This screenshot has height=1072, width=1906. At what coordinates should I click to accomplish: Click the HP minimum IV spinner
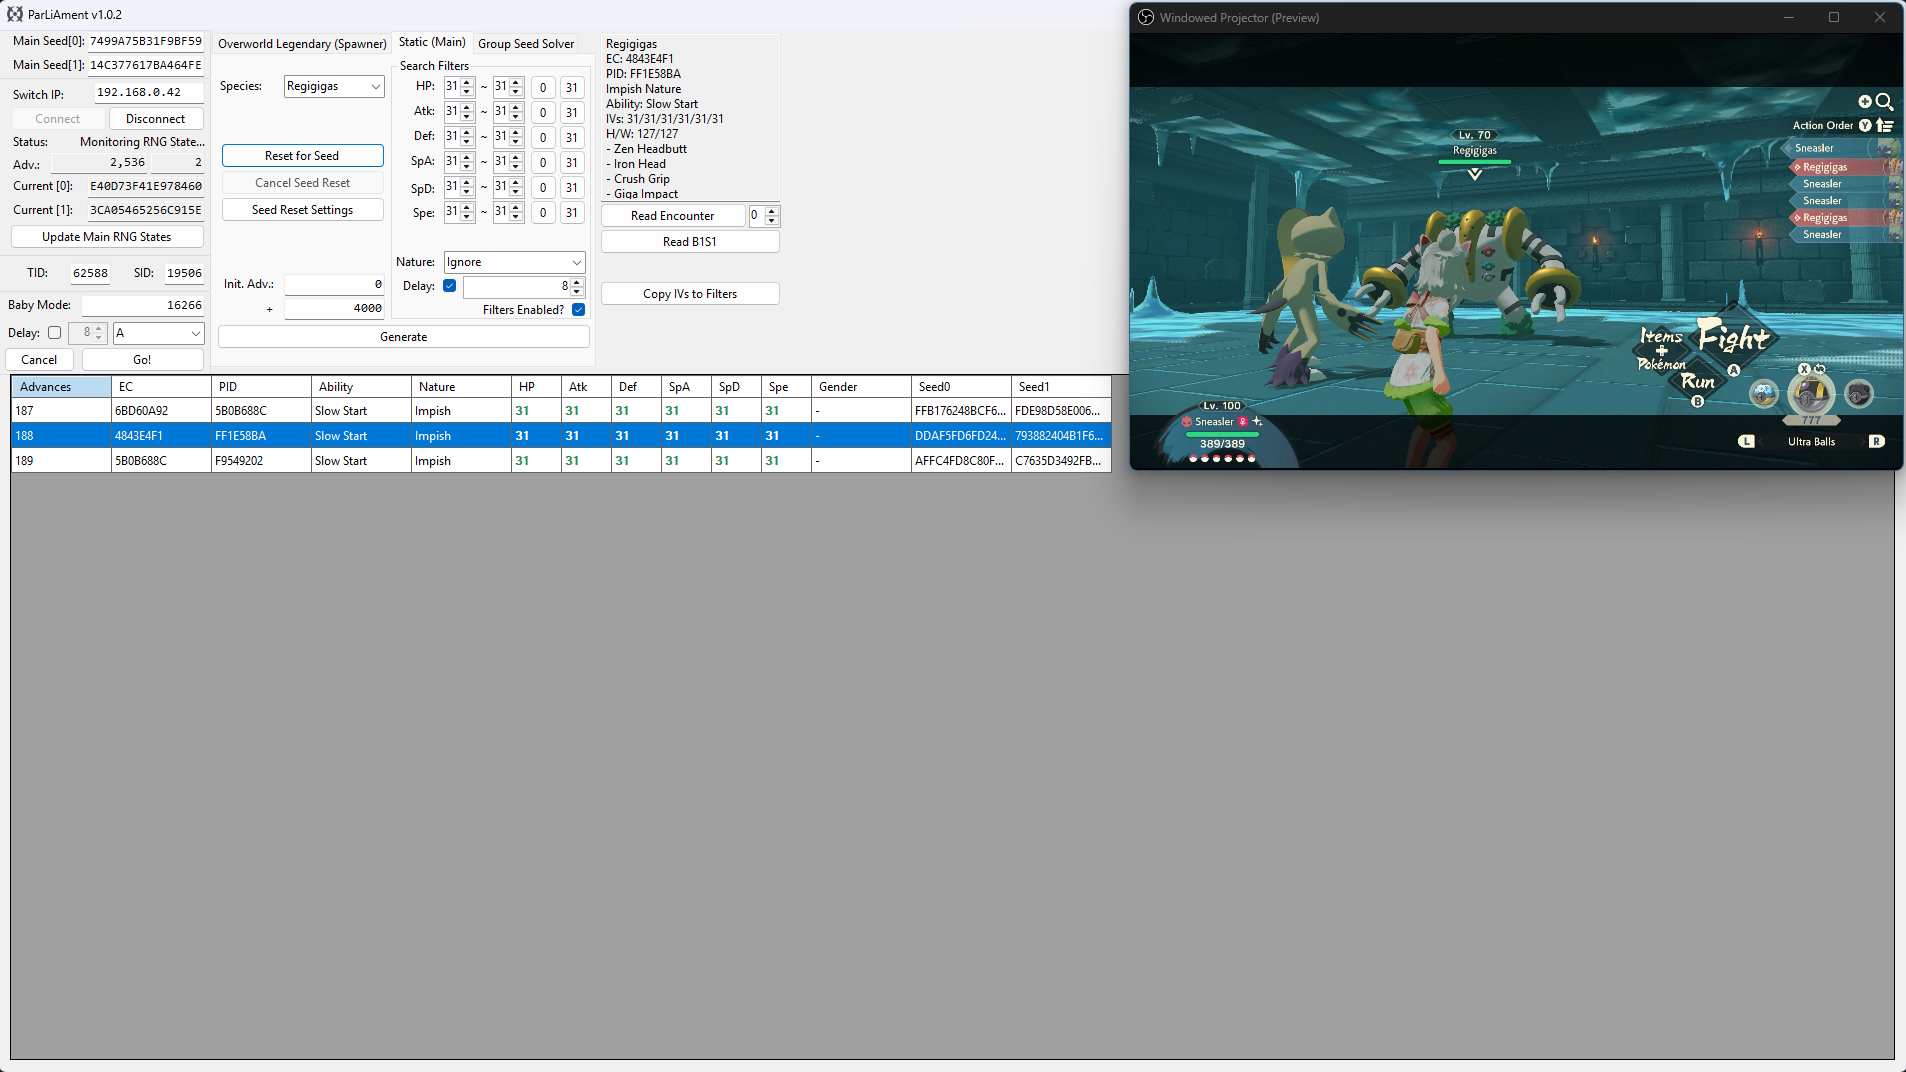pyautogui.click(x=459, y=87)
